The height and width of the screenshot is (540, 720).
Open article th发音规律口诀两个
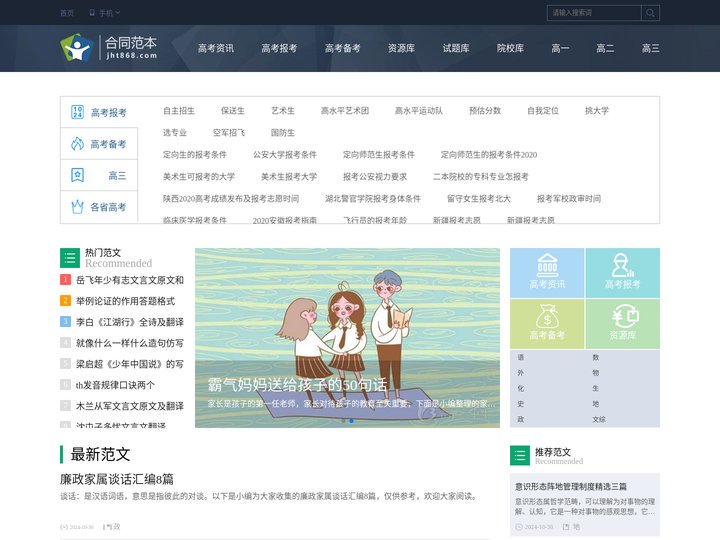click(115, 385)
